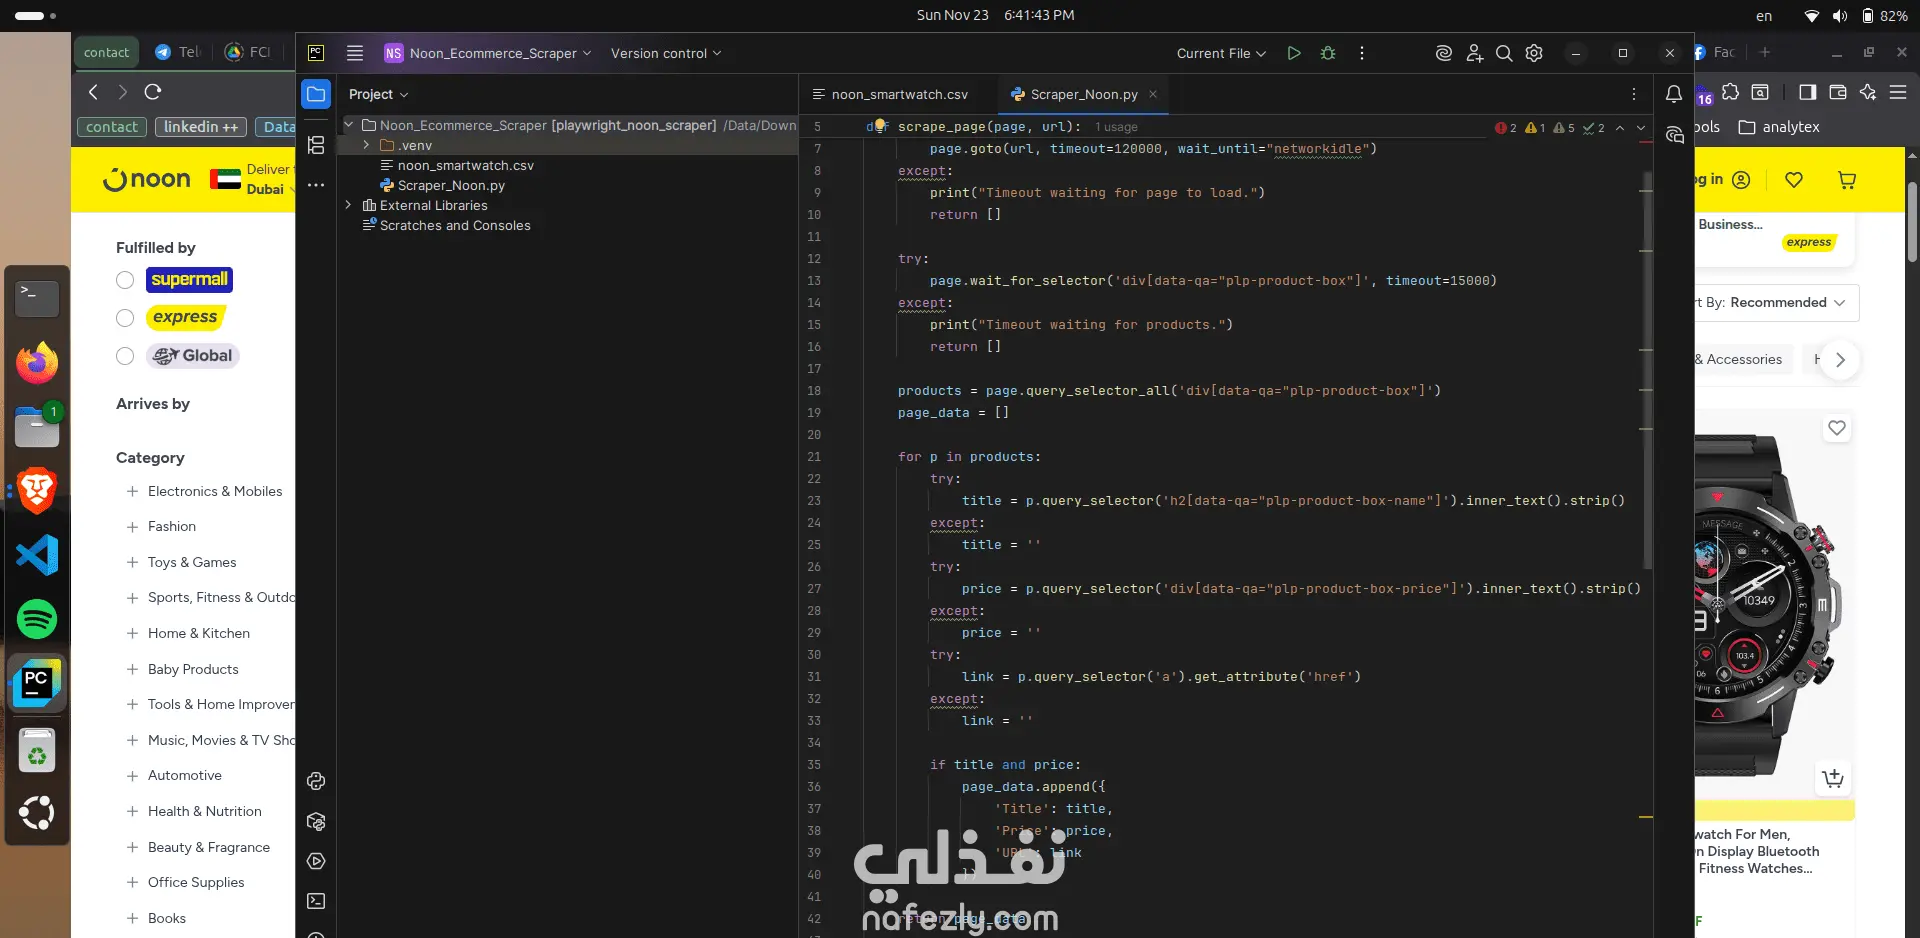Select noon_smartwatch.csv in the project tree
The image size is (1920, 938).
coord(466,165)
